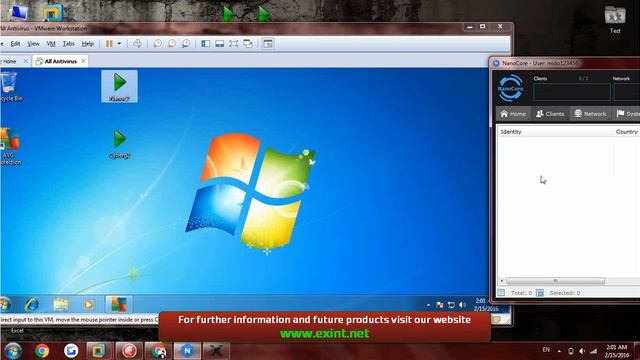Pause the virtual machine in VMware toolbar
640x360 pixels.
tap(109, 44)
